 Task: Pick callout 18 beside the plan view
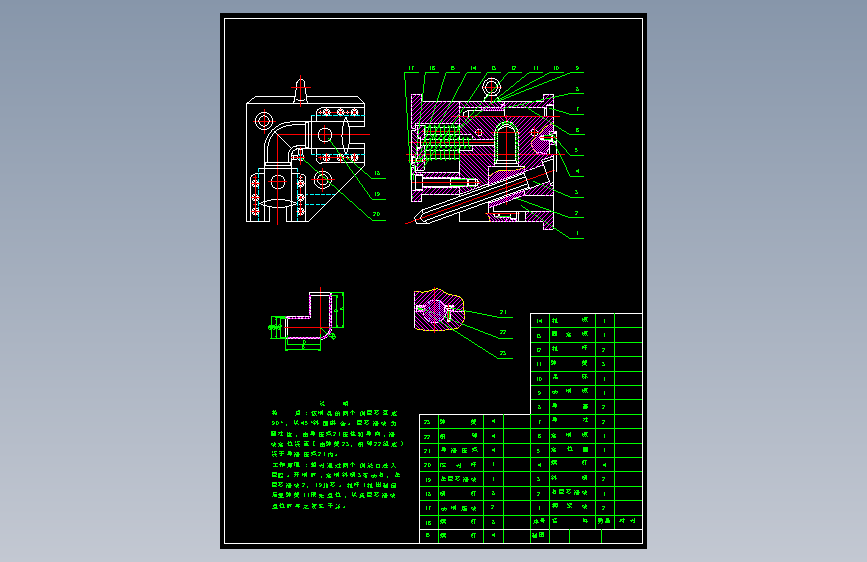coord(377,173)
